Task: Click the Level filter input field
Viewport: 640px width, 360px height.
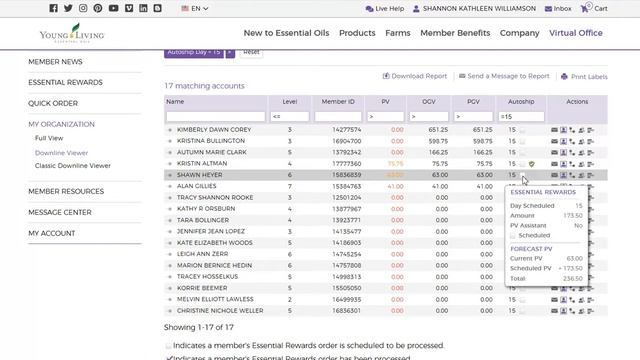Action: click(x=289, y=117)
